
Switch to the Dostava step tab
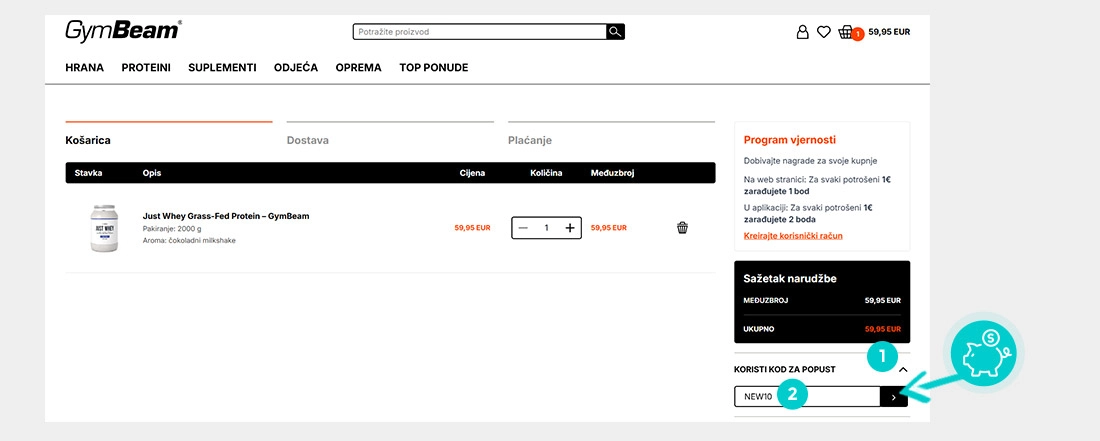point(308,140)
